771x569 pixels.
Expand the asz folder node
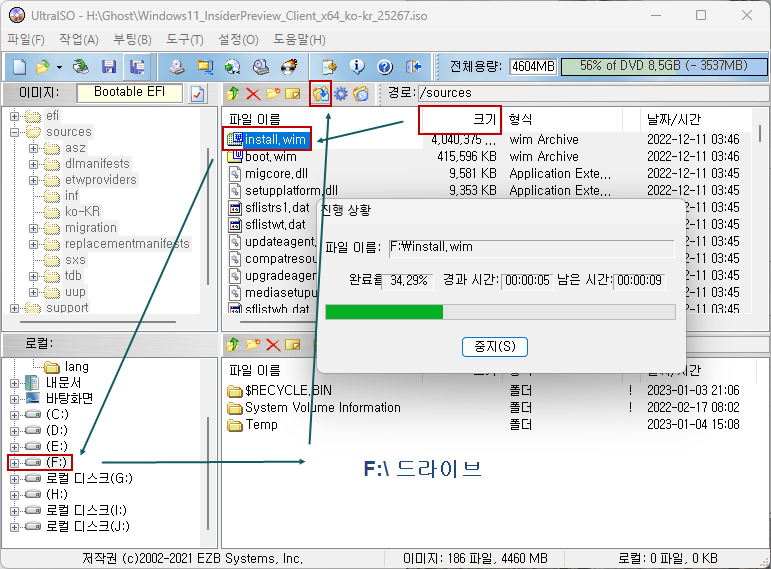33,148
